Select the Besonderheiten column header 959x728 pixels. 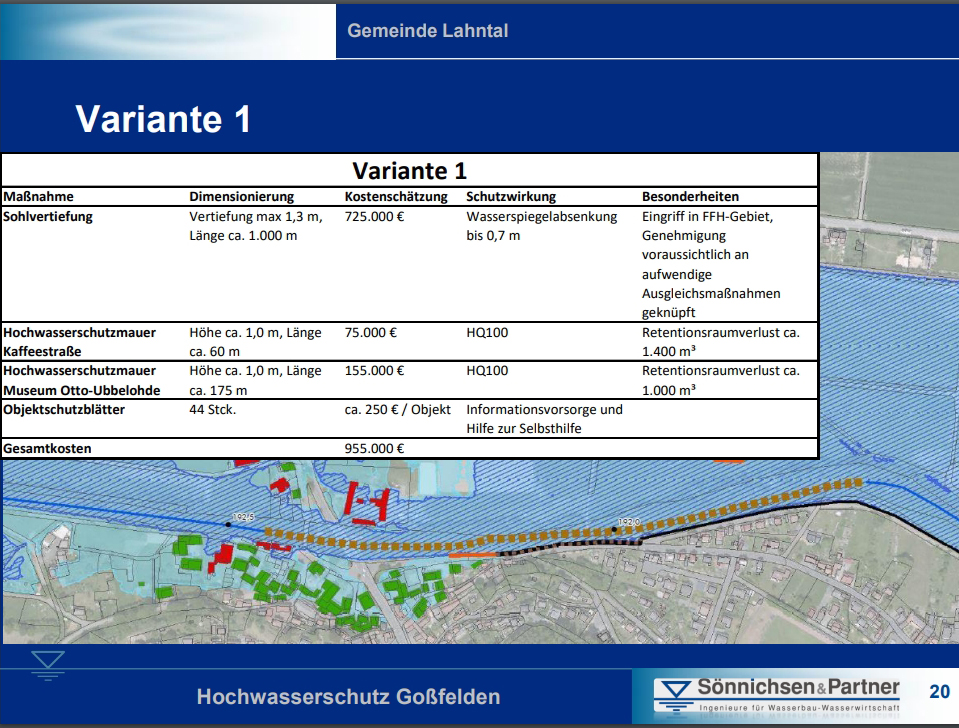pyautogui.click(x=690, y=197)
